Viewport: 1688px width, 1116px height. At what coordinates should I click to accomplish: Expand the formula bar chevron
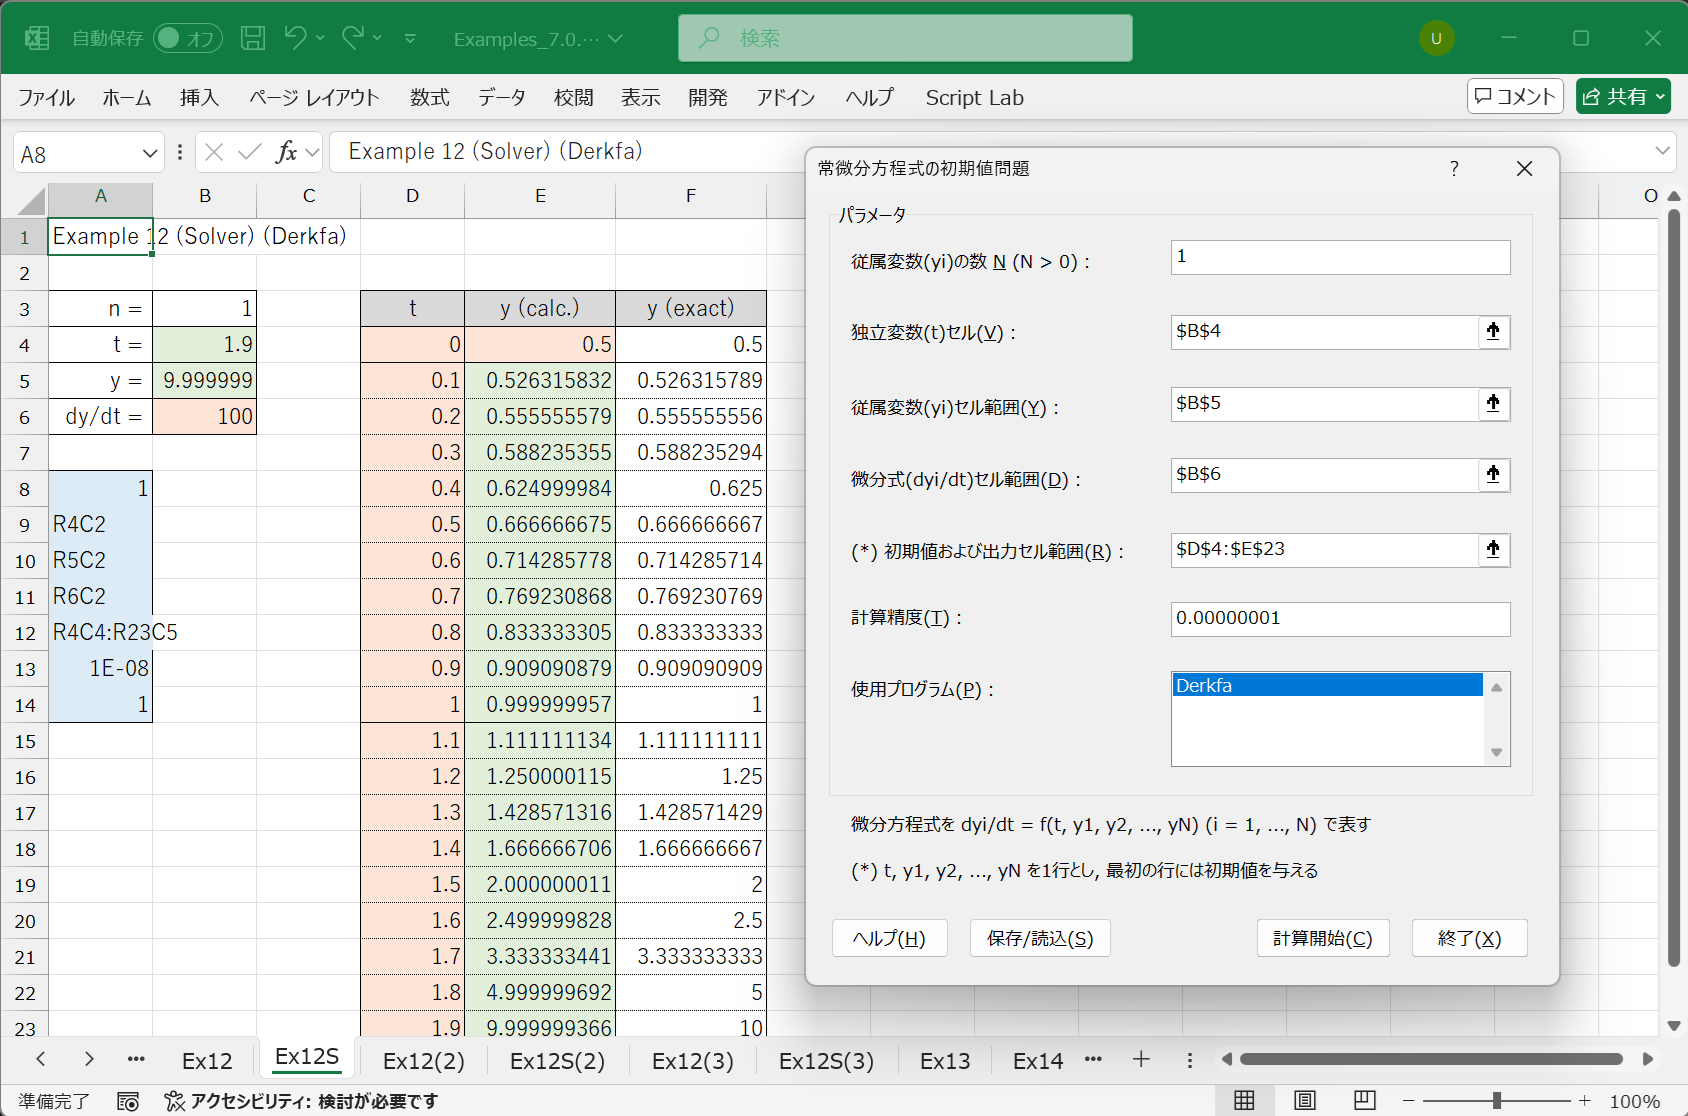pyautogui.click(x=1662, y=152)
